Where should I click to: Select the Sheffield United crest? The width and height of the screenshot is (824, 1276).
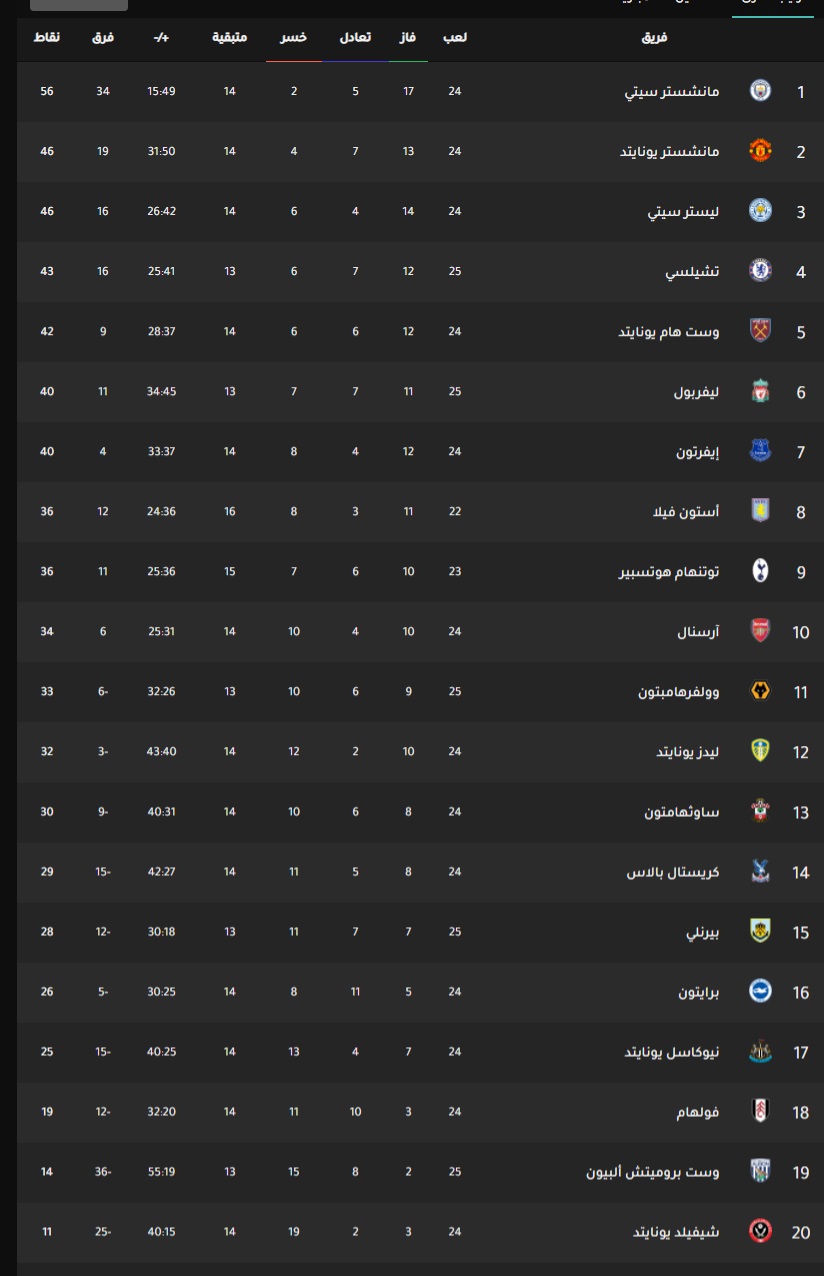pyautogui.click(x=761, y=1231)
